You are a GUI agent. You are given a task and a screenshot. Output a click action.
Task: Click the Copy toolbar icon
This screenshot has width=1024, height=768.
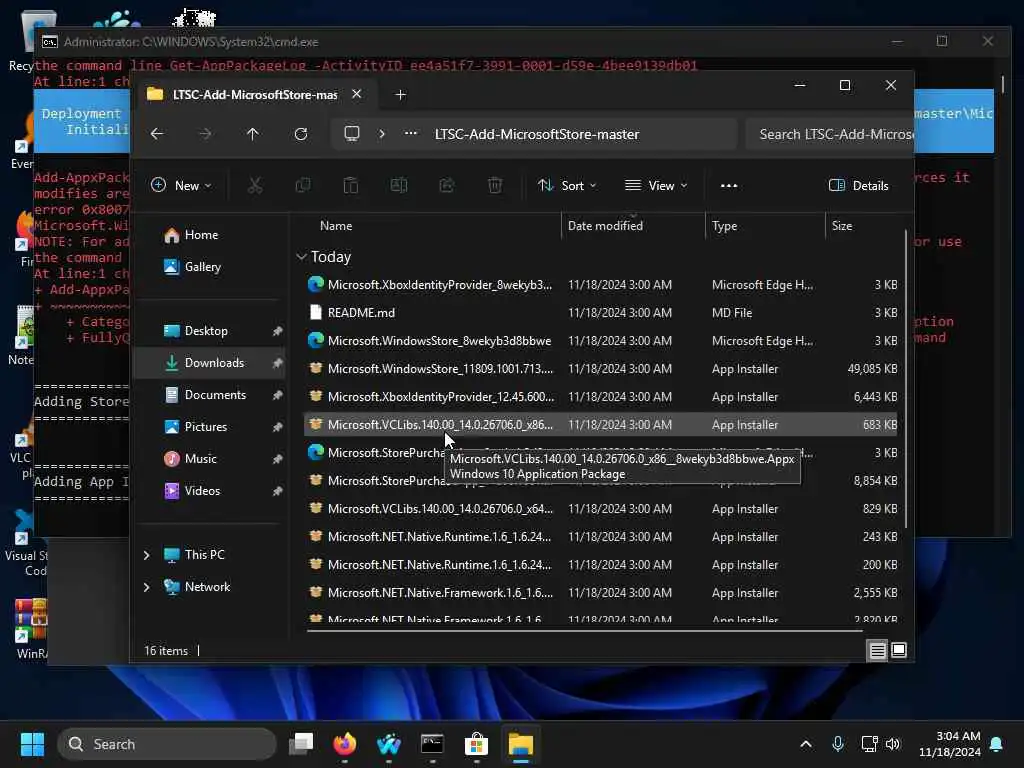[302, 185]
